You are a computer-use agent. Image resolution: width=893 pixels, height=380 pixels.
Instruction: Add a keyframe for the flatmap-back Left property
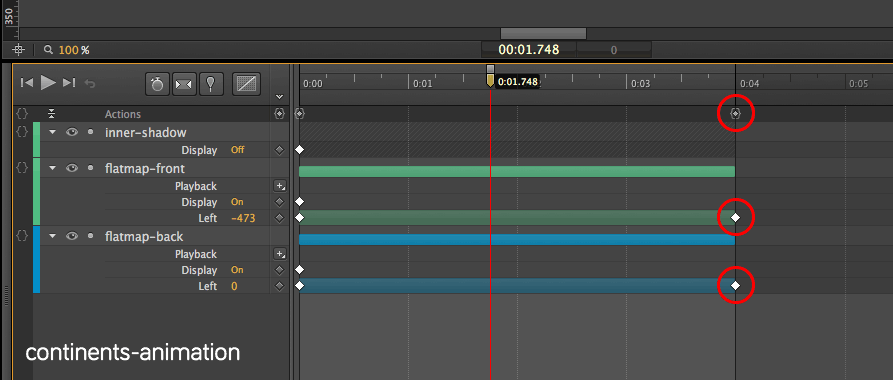click(279, 286)
